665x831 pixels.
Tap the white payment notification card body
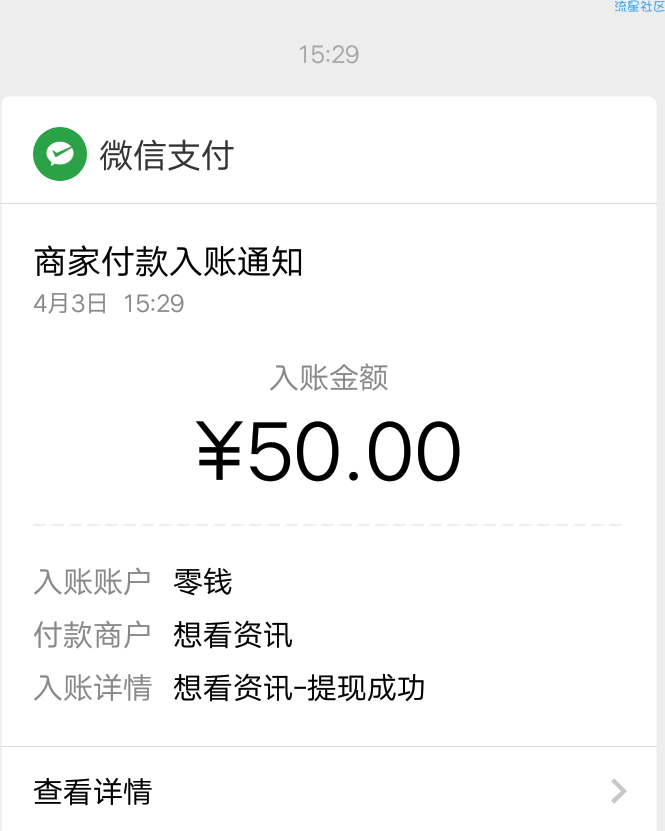329,464
